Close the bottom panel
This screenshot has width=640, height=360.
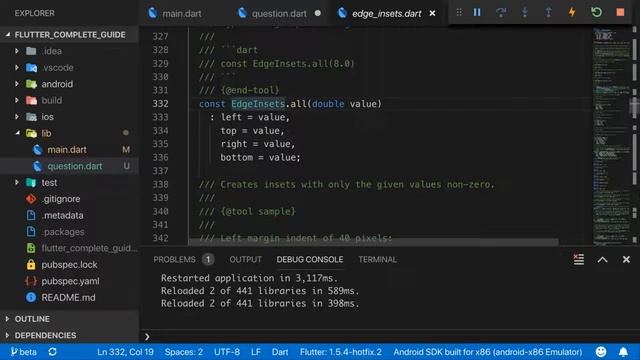(626, 260)
